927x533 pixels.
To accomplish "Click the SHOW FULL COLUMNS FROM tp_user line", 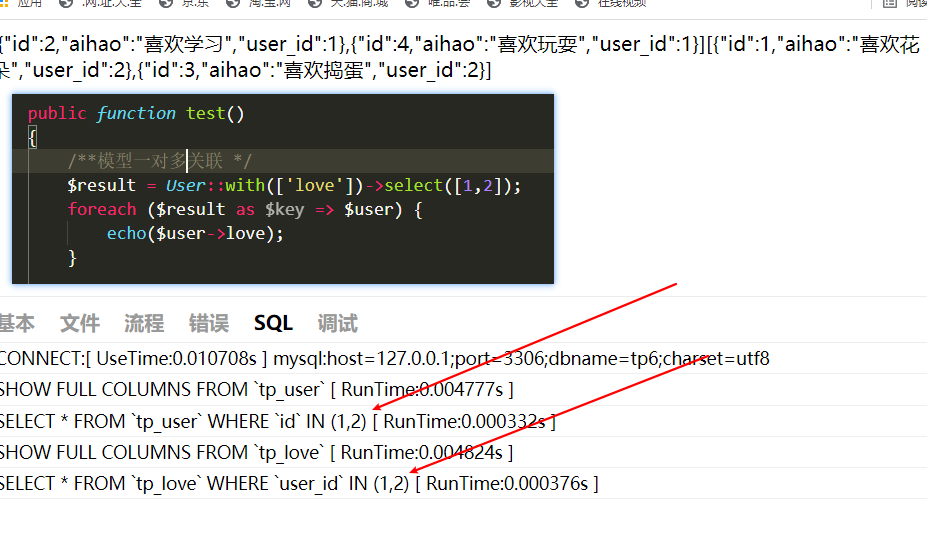I will tap(256, 390).
